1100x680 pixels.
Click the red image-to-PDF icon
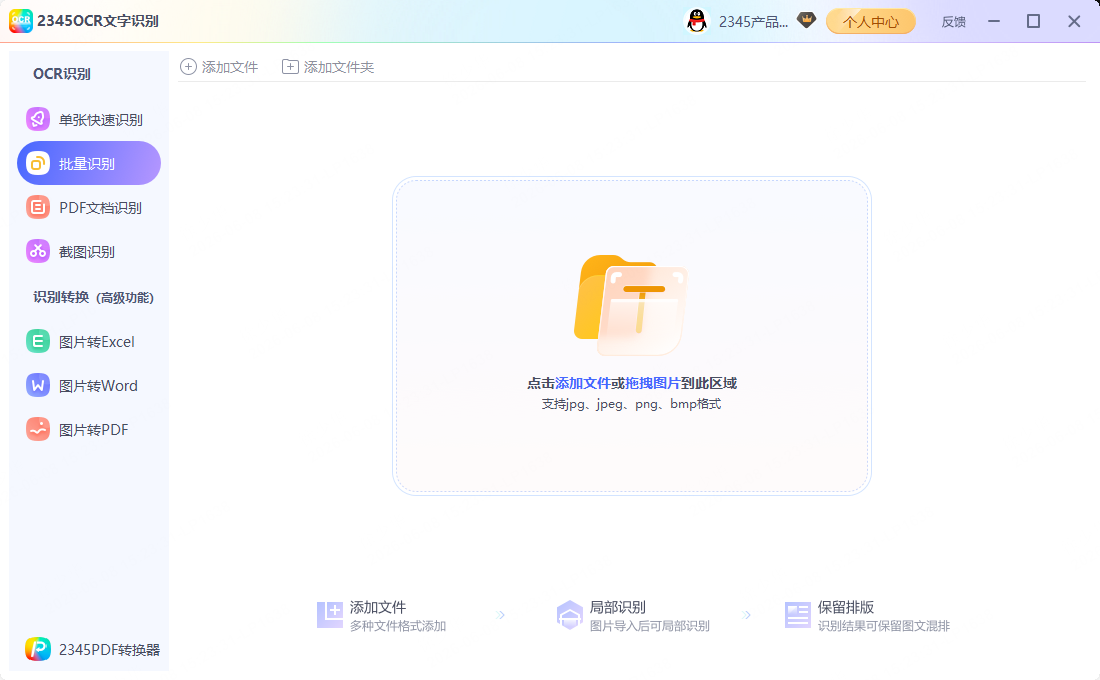click(x=38, y=429)
